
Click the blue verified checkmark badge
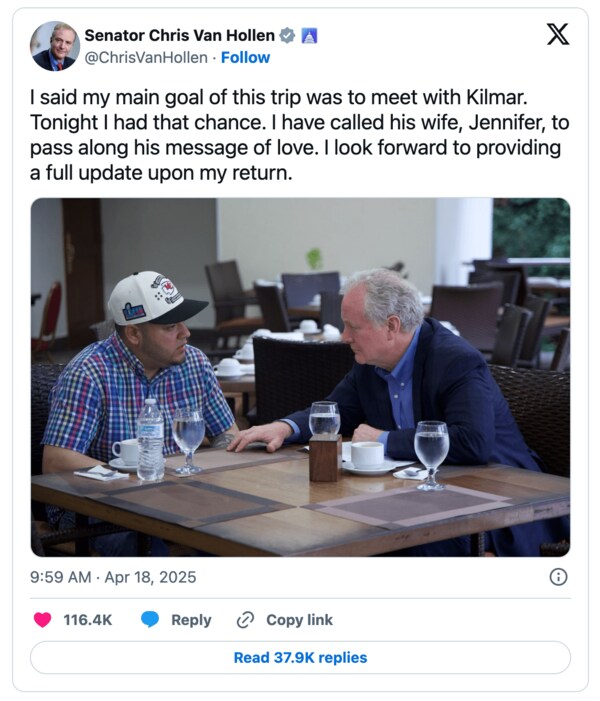(287, 36)
